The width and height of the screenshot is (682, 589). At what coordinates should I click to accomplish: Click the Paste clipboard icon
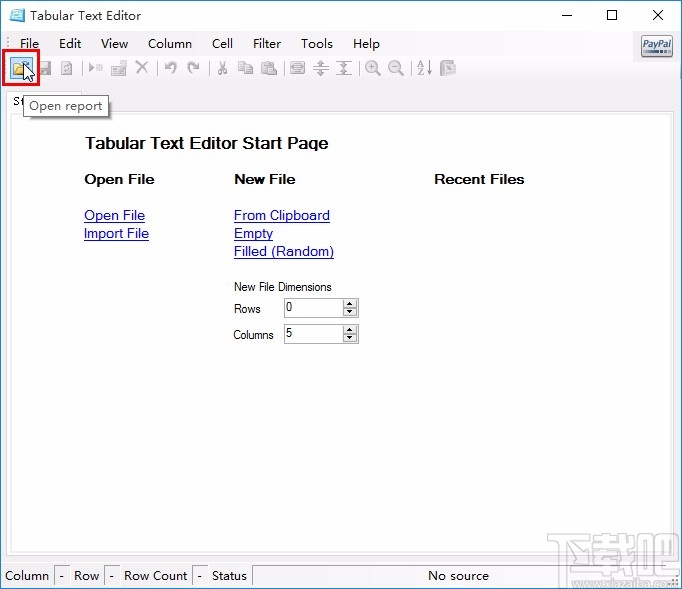(269, 68)
